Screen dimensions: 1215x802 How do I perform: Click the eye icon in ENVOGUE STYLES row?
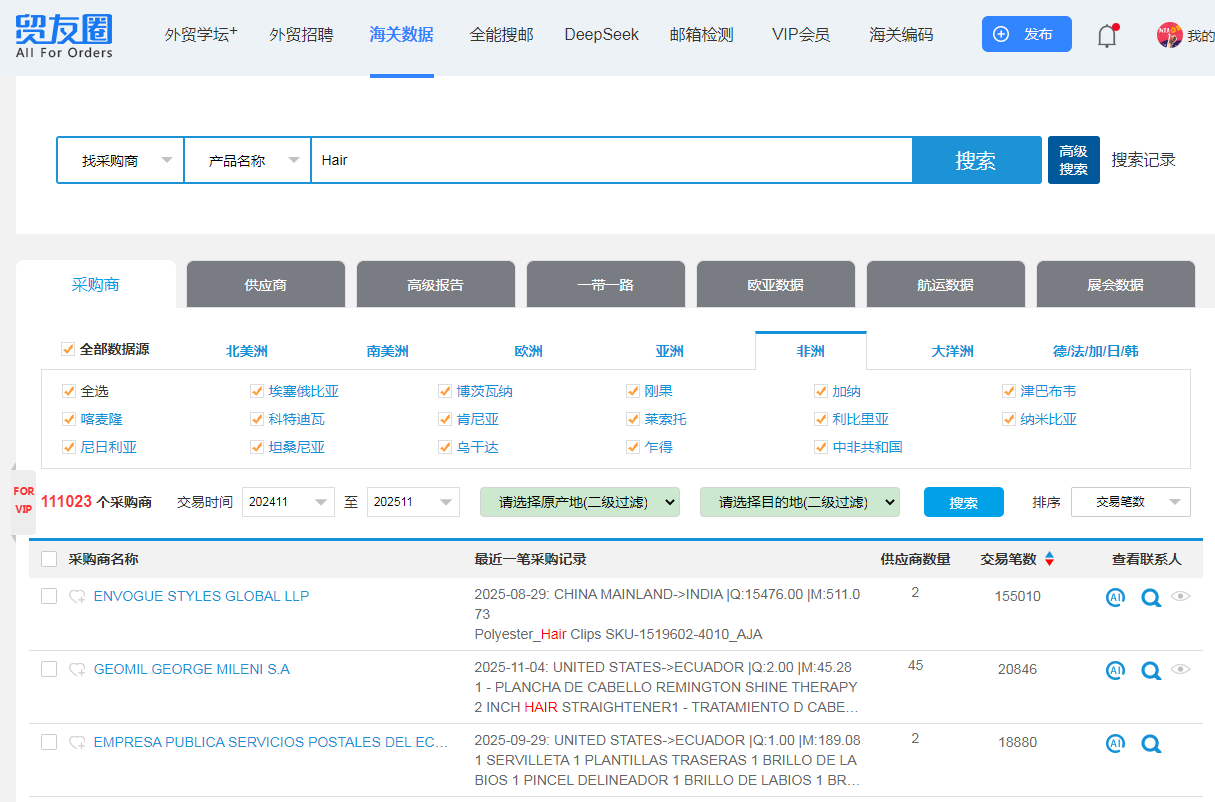coord(1181,597)
